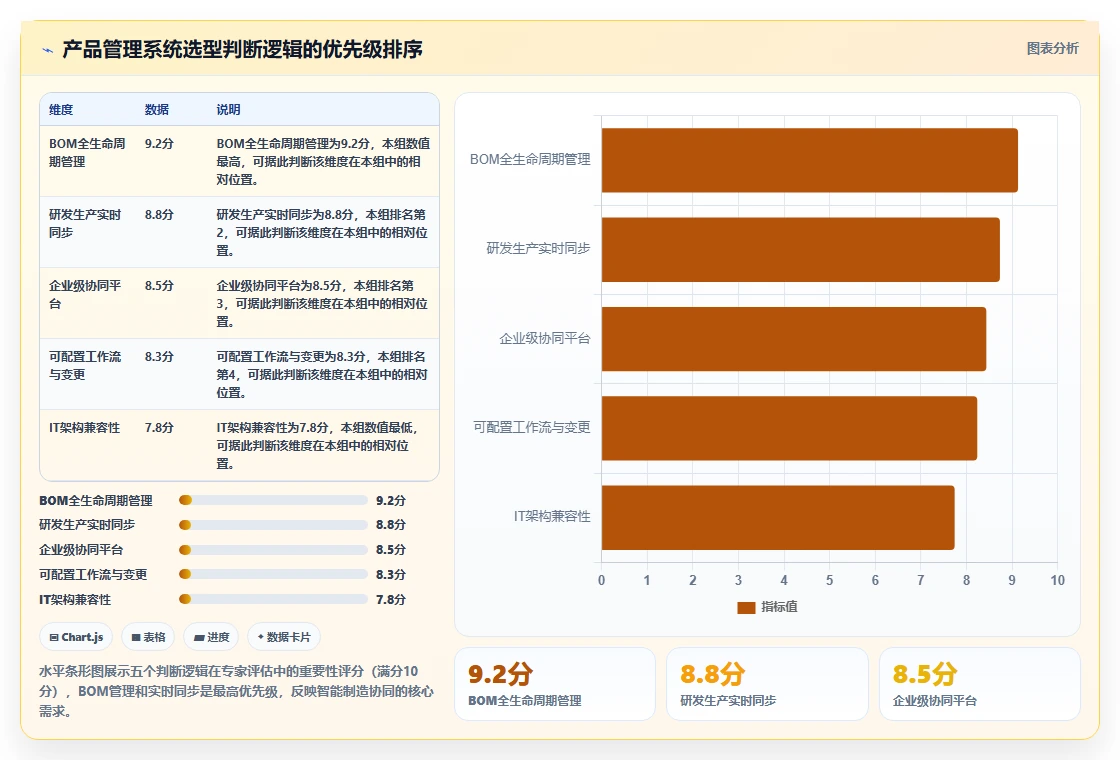1120x760 pixels.
Task: Click the IT架构兼容性 progress bar
Action: click(273, 599)
